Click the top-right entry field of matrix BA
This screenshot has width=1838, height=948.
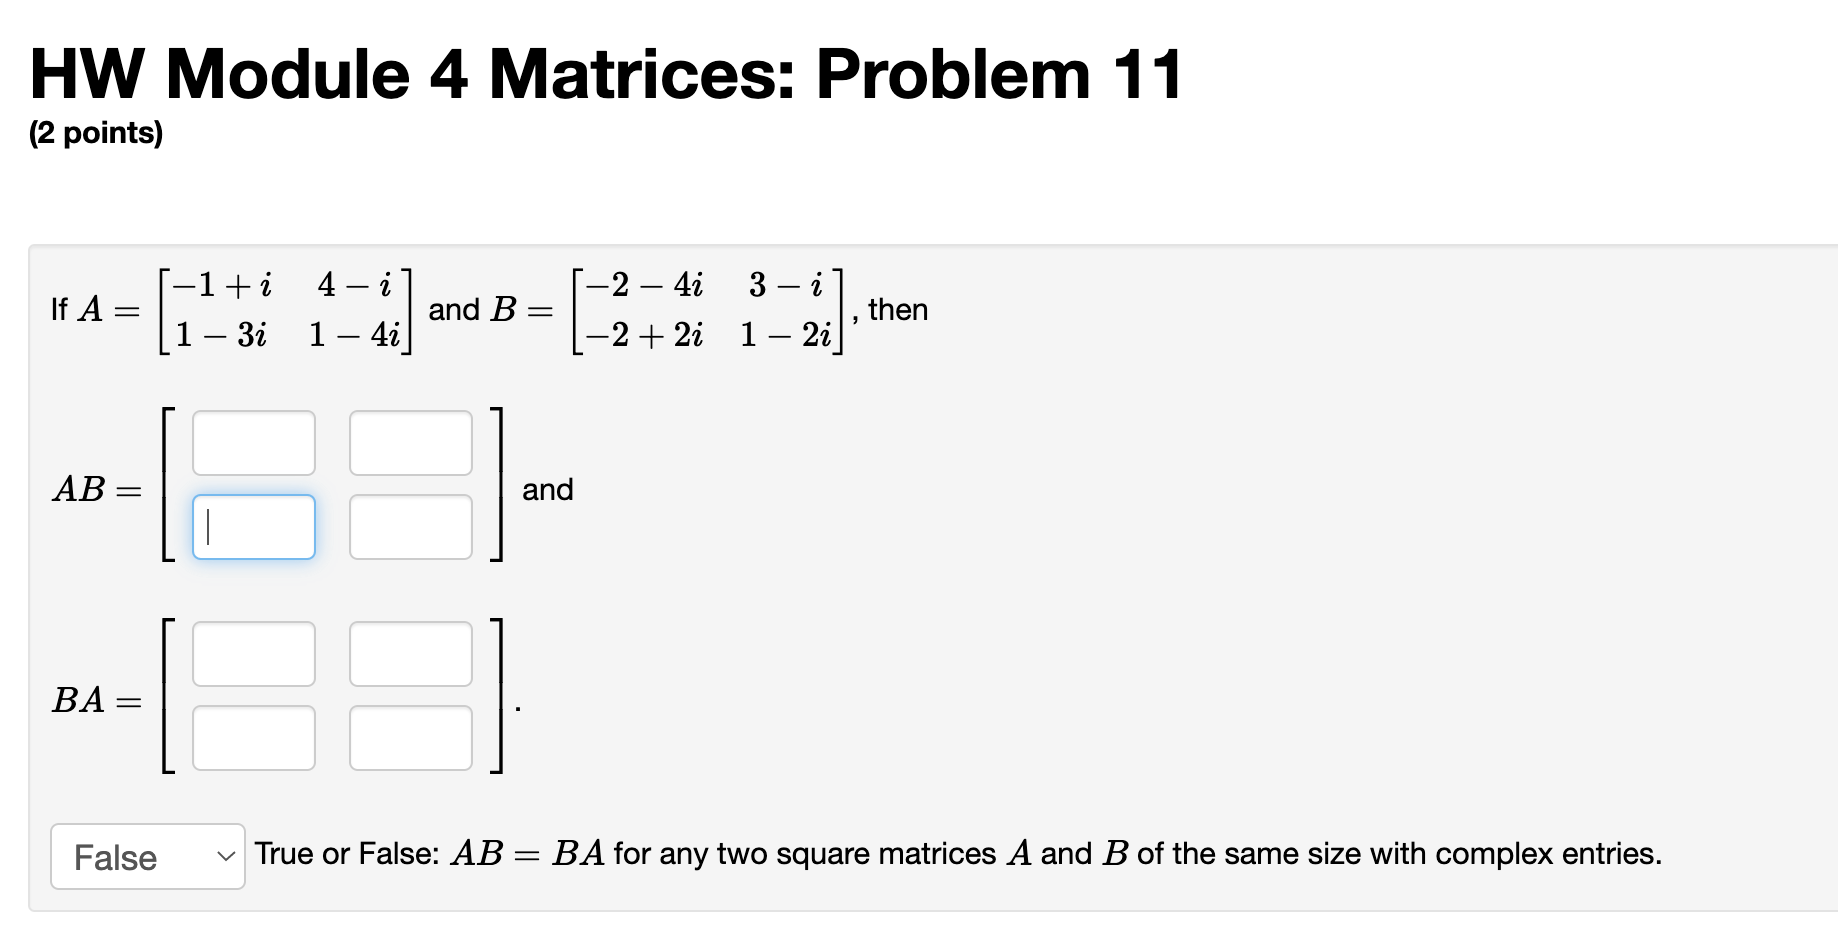tap(410, 653)
